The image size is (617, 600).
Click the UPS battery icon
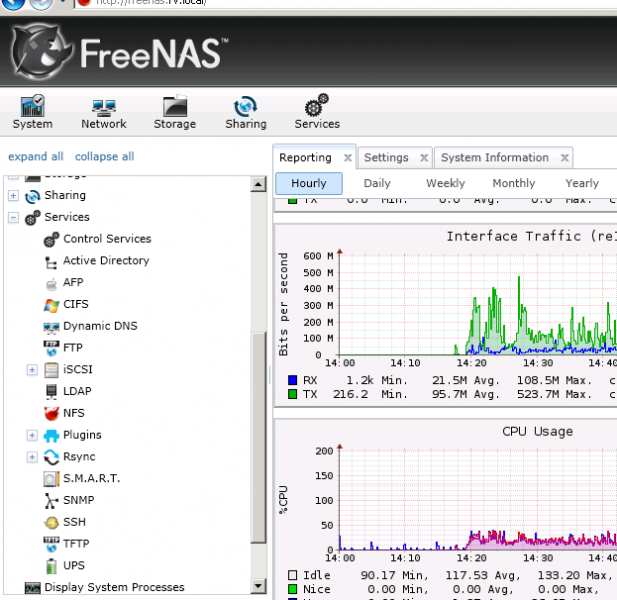pos(51,566)
